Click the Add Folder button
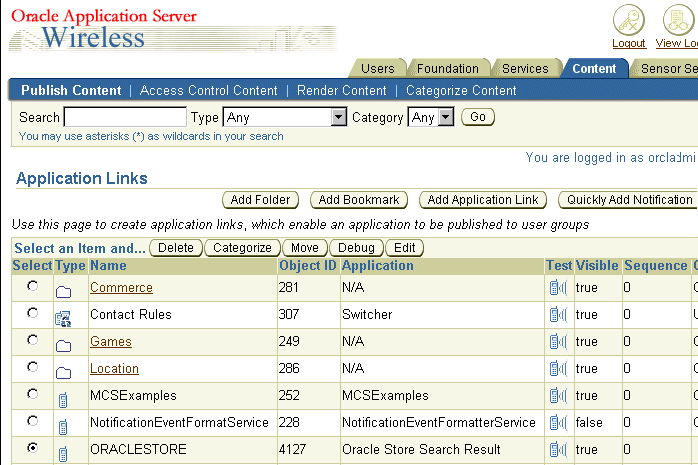 pos(260,200)
